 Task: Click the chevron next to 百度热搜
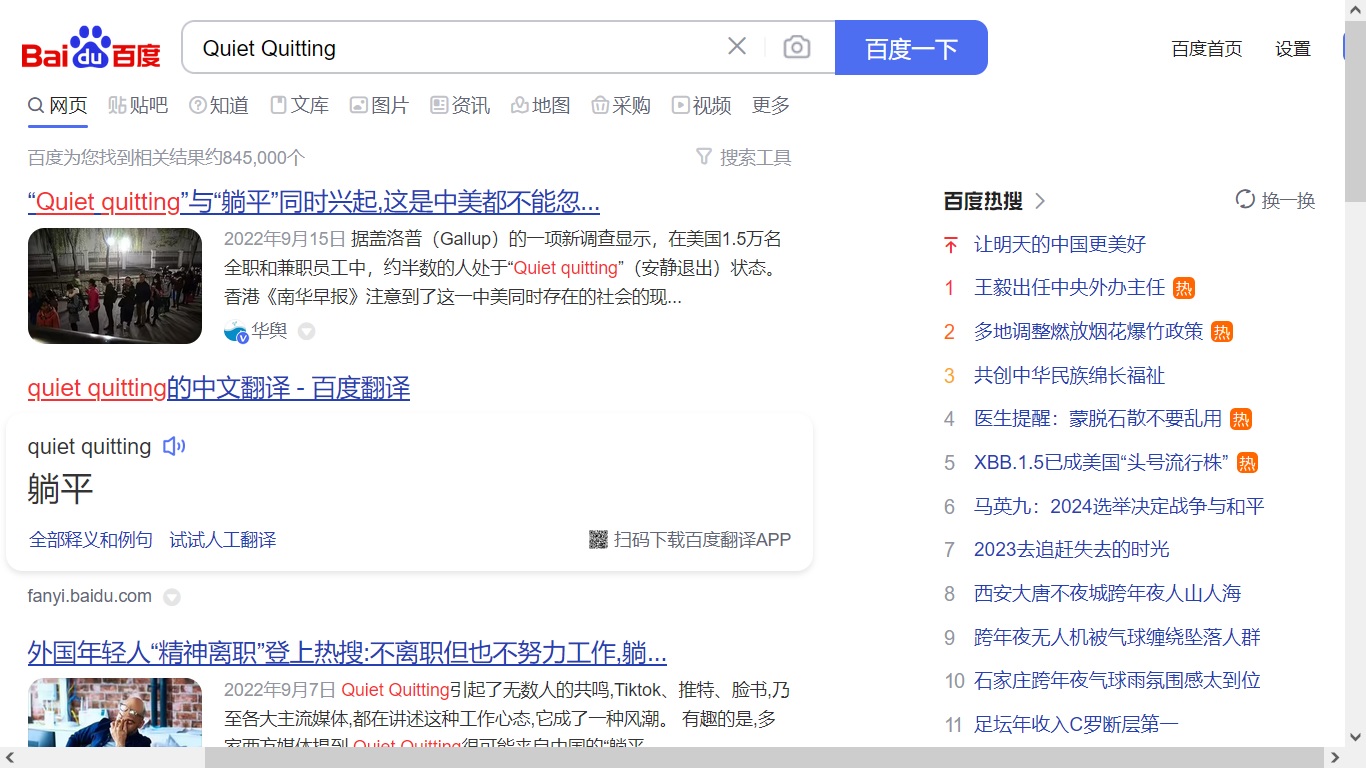1040,201
